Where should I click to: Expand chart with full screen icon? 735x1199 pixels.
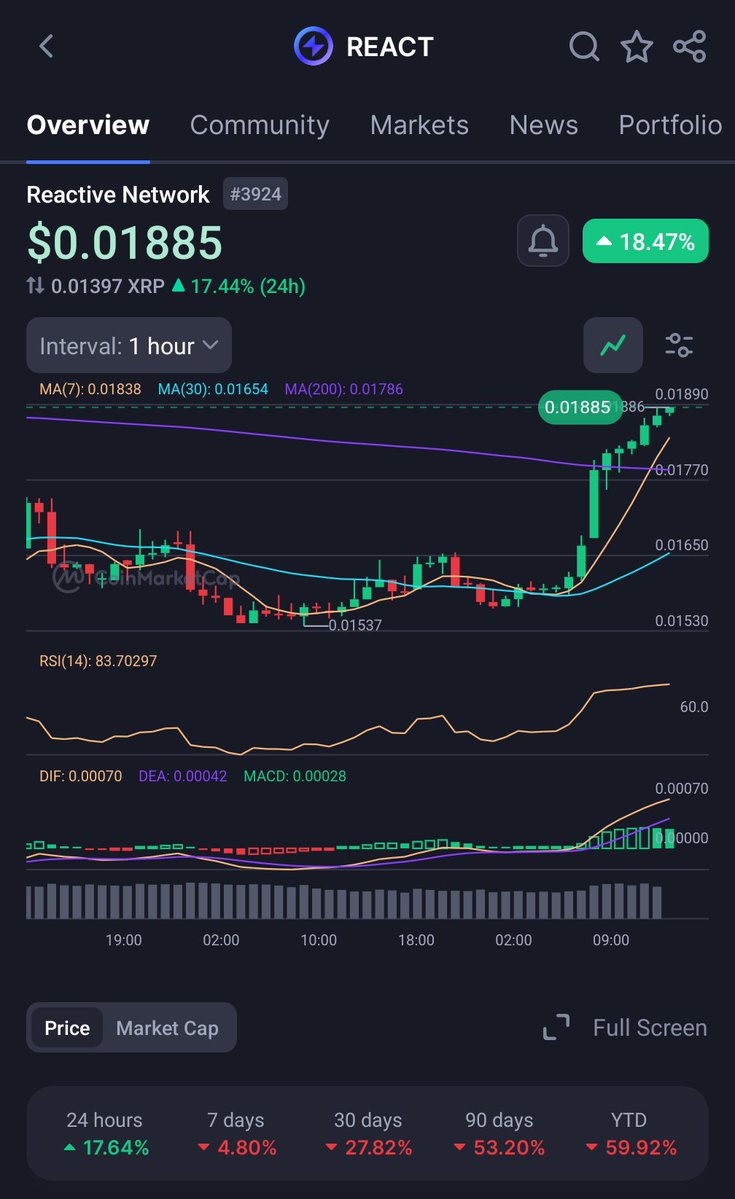(556, 1027)
